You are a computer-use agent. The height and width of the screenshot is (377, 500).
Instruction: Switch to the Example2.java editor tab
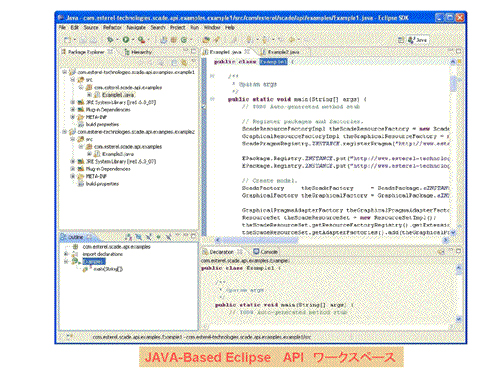[284, 52]
